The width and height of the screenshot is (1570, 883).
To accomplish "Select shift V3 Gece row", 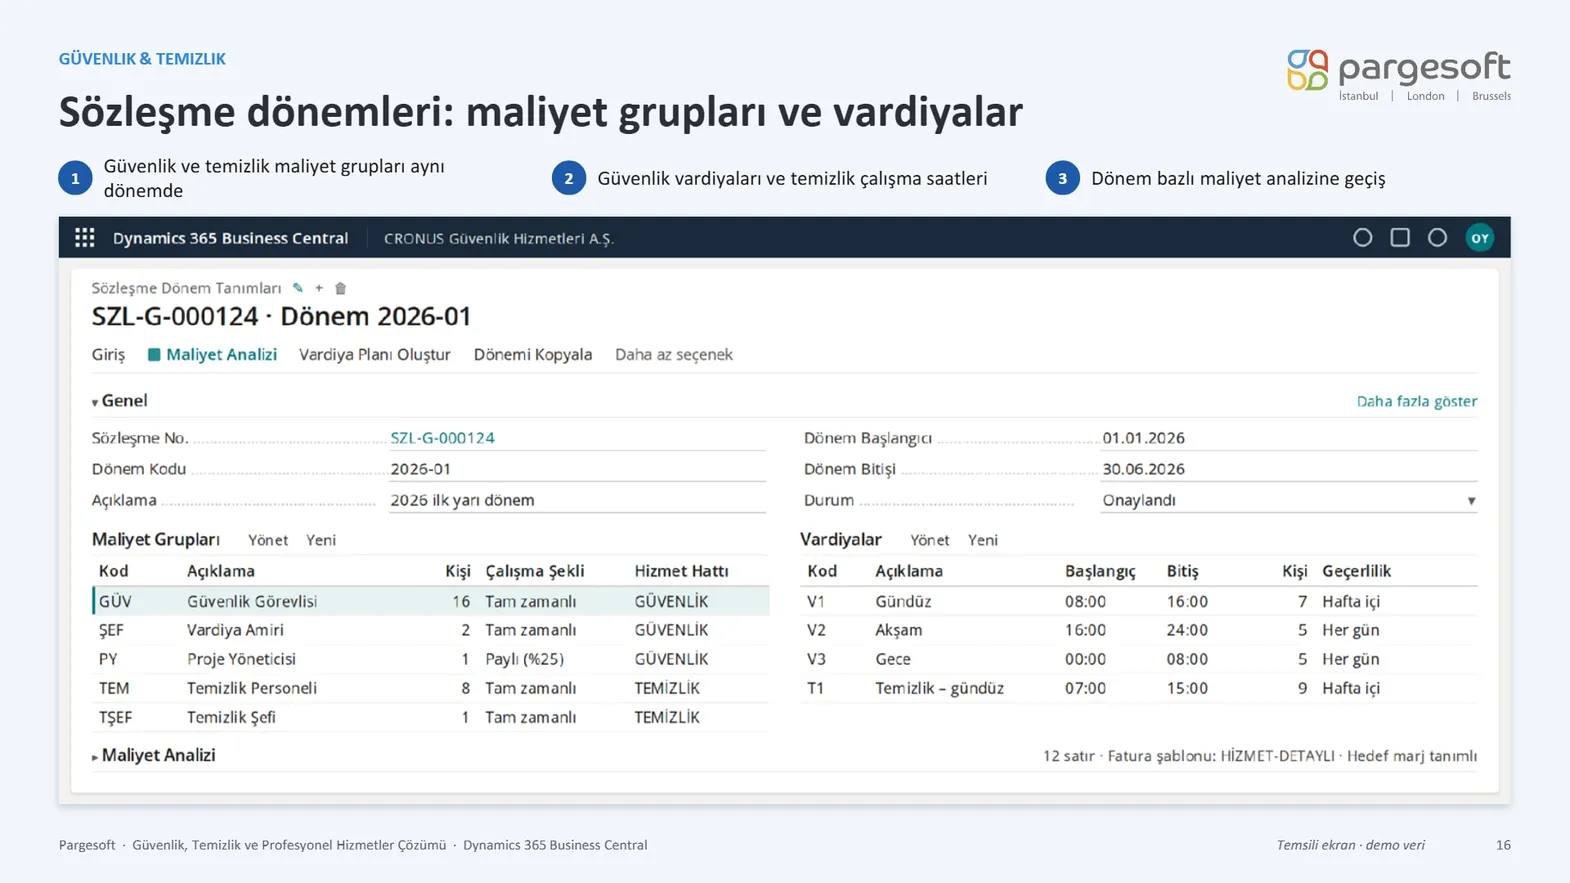I will [1139, 659].
